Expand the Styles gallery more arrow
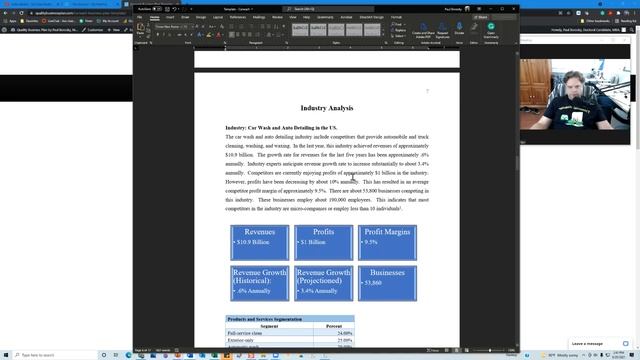The image size is (640, 360). (x=383, y=35)
